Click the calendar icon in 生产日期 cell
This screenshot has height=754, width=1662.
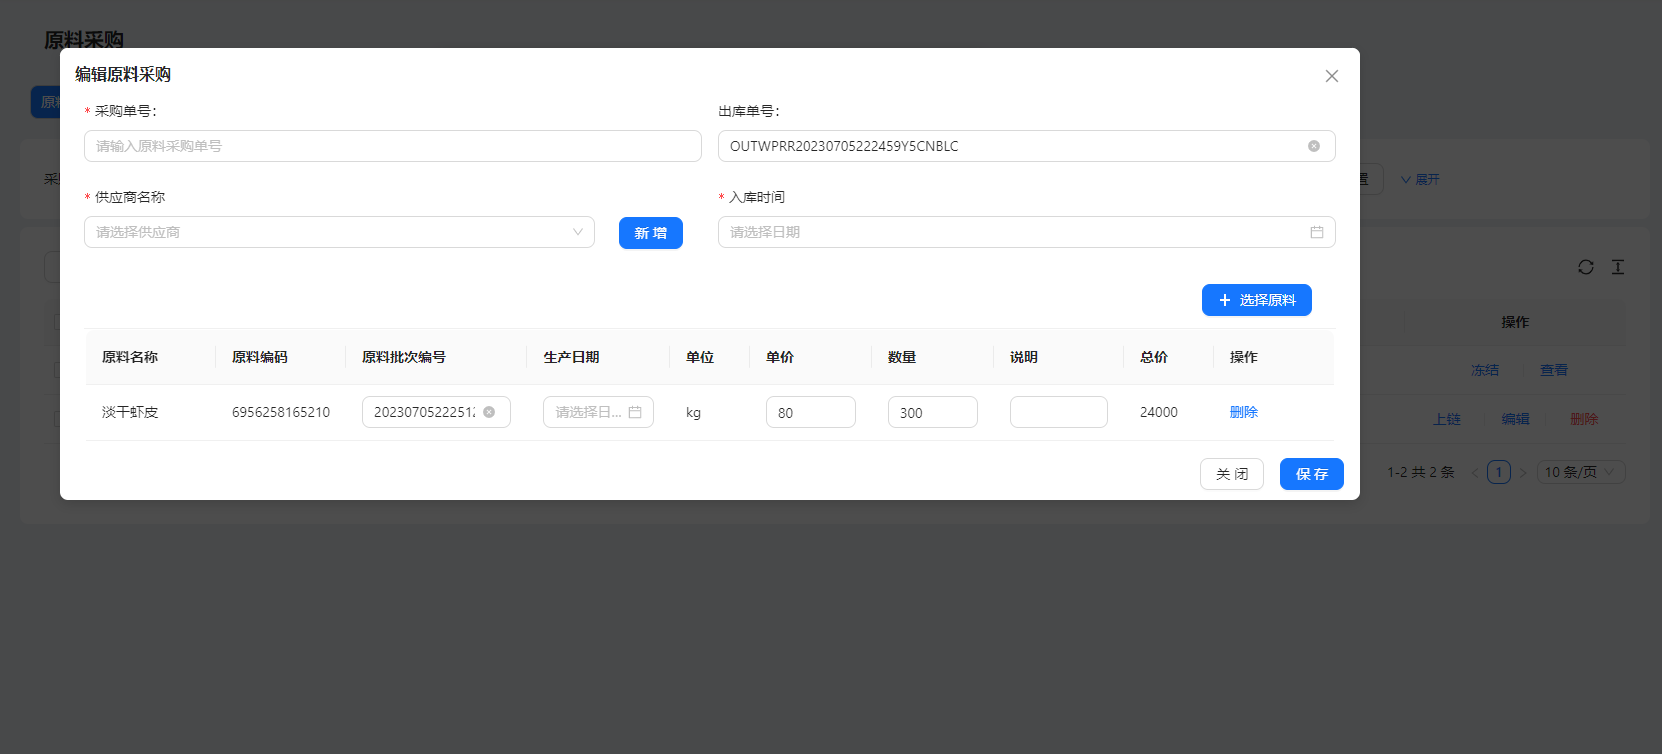click(635, 412)
